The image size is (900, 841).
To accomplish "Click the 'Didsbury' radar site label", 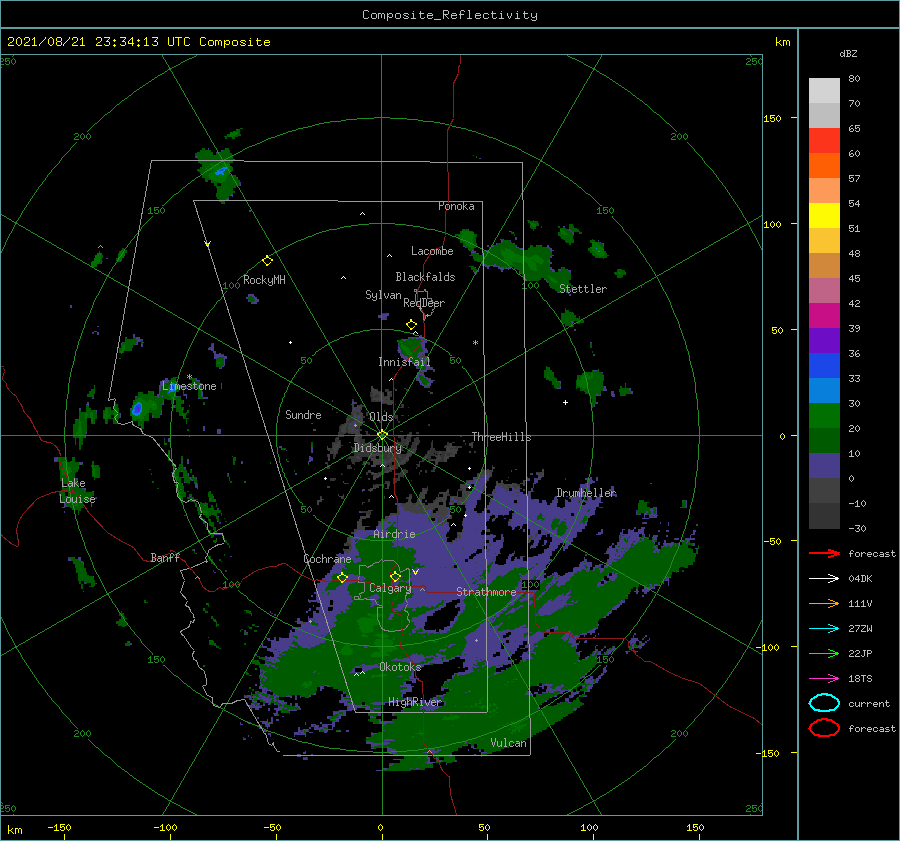I will click(377, 448).
